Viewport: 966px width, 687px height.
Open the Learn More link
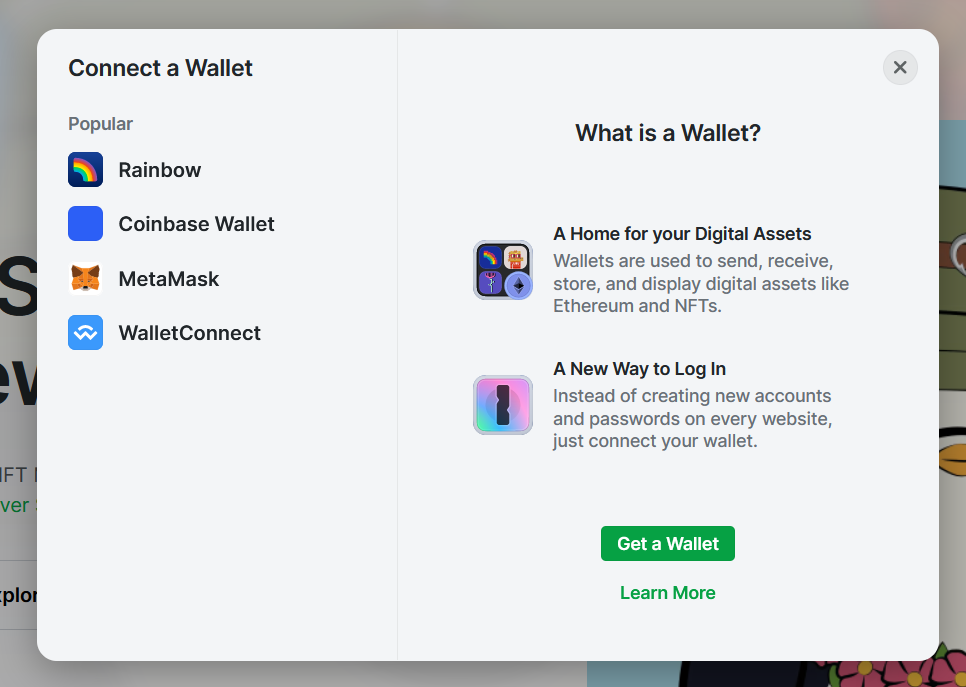668,593
